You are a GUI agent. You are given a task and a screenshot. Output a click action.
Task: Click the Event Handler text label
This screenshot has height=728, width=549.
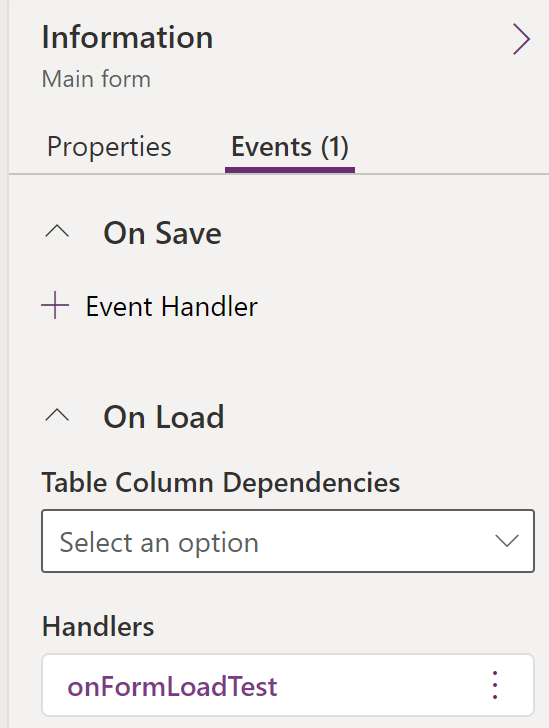click(172, 306)
